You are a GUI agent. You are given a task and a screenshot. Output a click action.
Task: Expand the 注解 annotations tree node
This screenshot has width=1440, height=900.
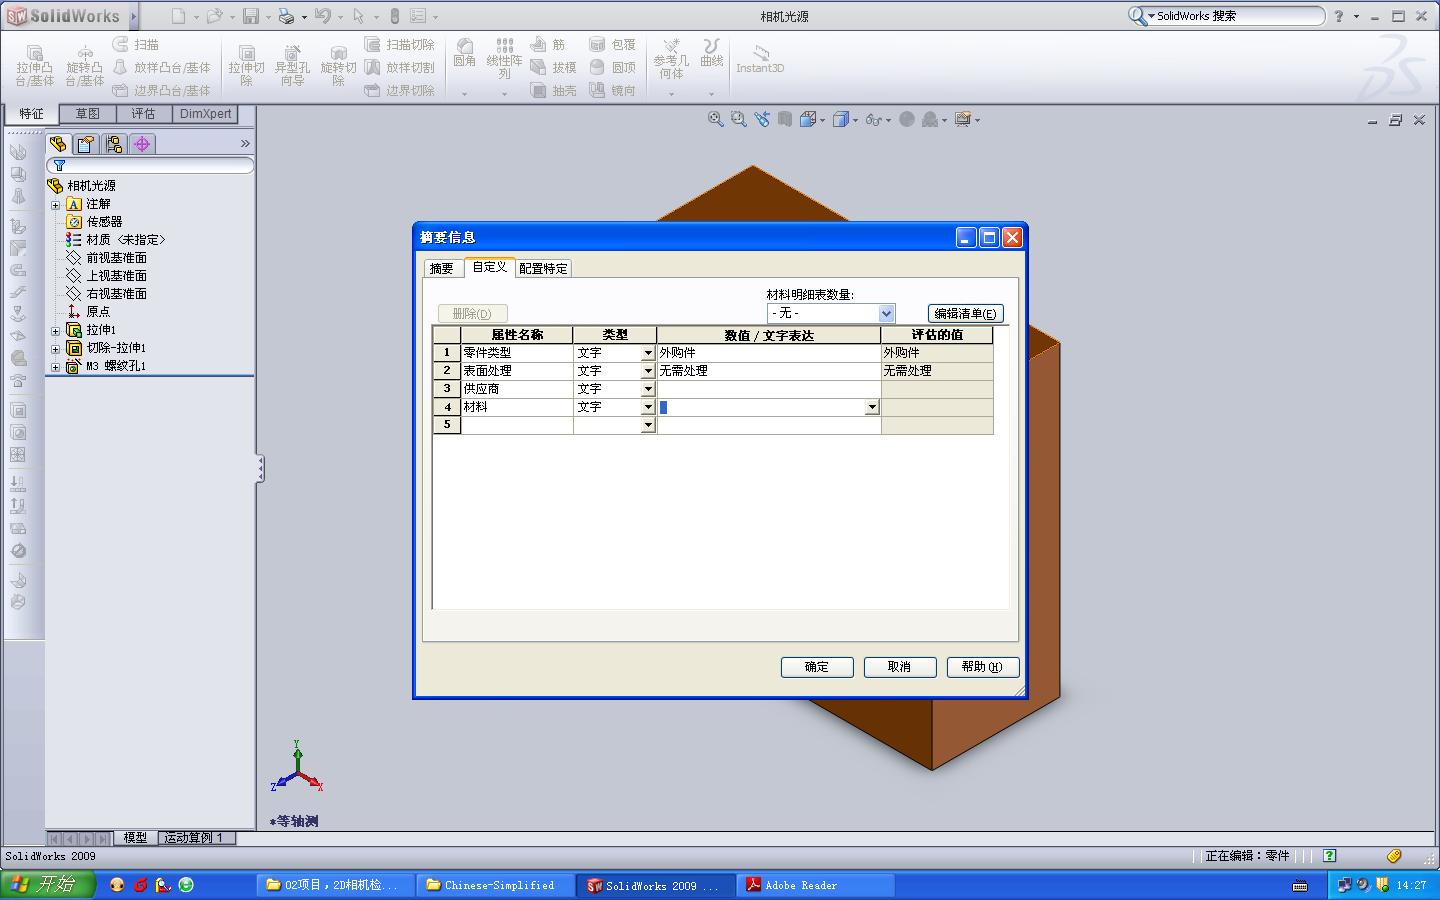click(56, 204)
